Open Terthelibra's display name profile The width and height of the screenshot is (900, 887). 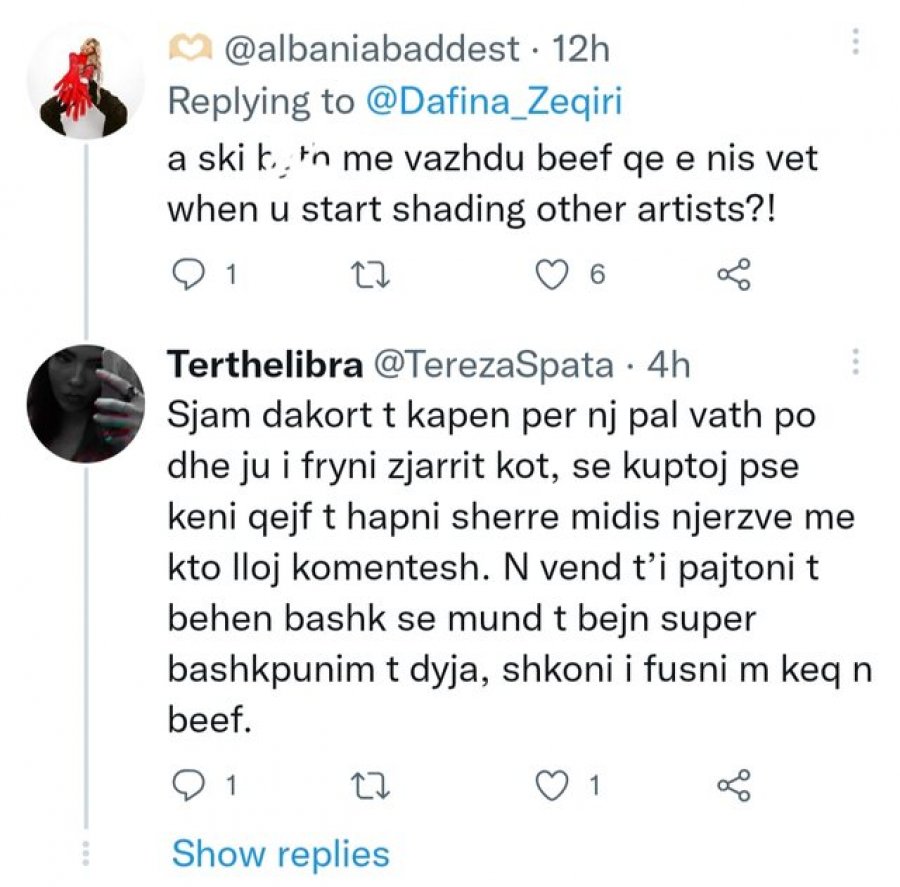265,365
